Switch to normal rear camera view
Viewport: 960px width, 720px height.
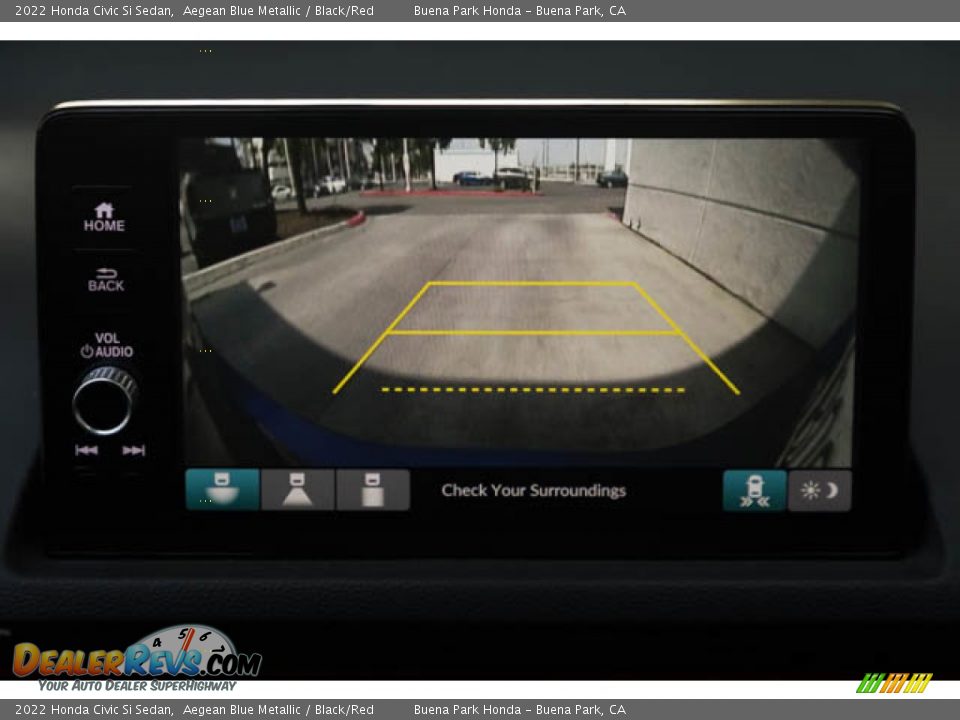[298, 490]
